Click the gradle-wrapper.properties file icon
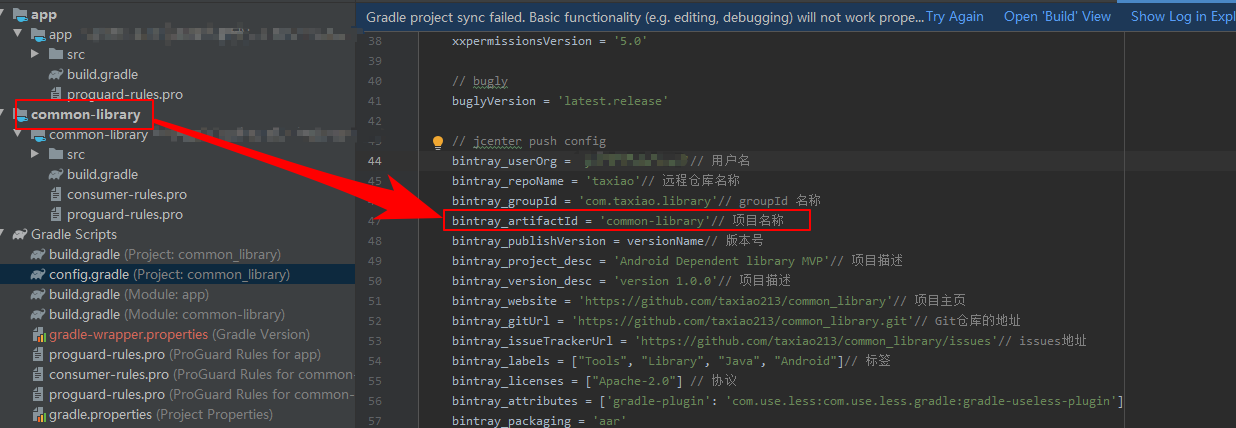This screenshot has width=1236, height=428. pos(39,334)
